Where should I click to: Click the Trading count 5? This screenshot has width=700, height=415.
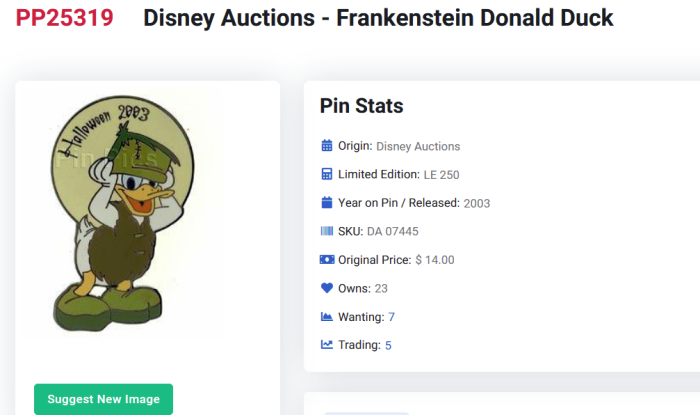(388, 345)
